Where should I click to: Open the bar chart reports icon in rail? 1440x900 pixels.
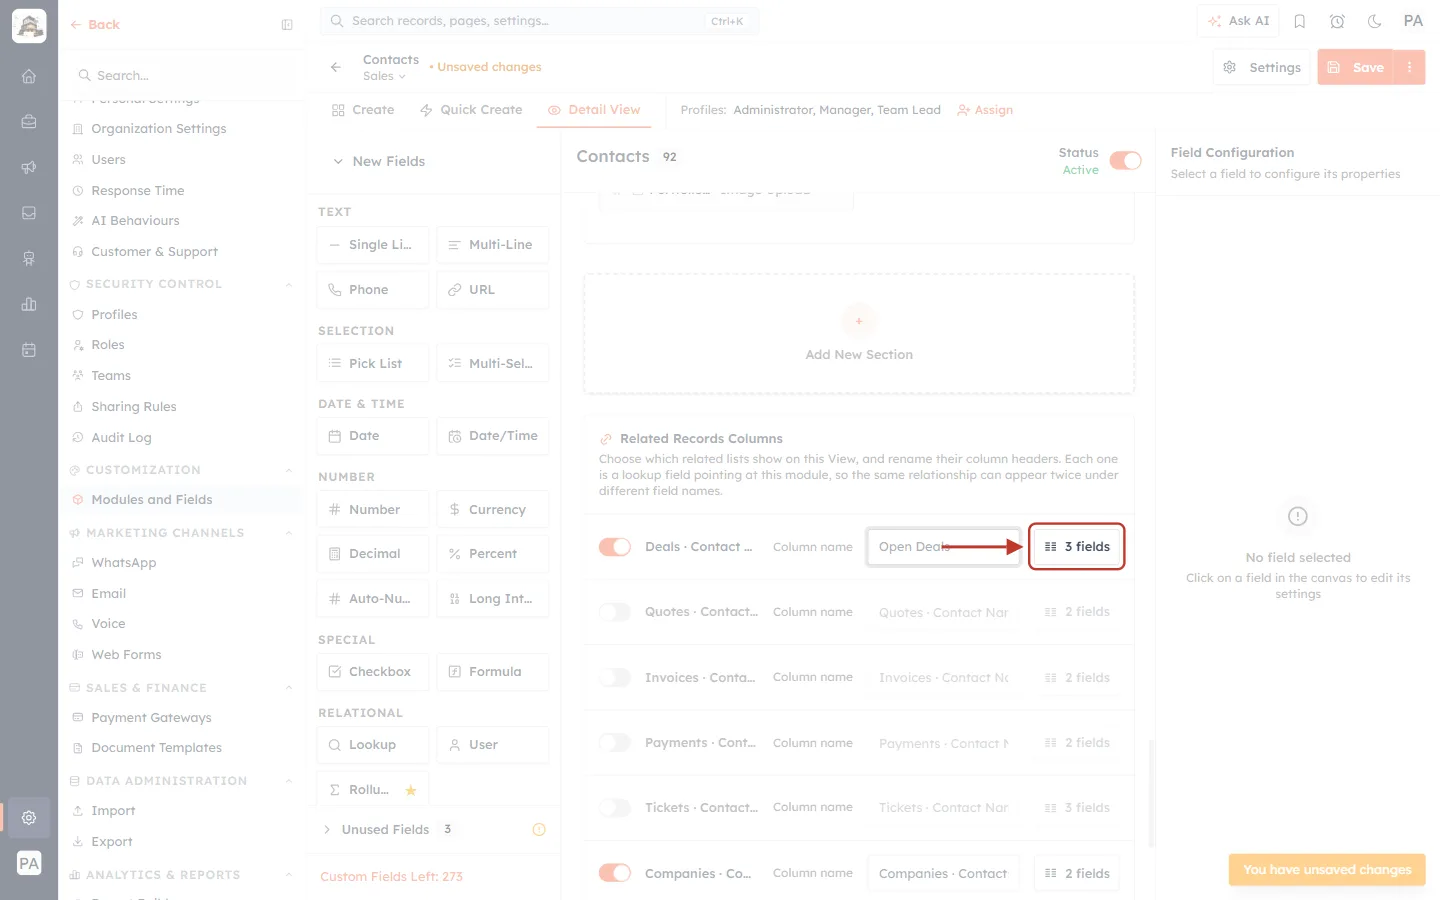click(29, 304)
